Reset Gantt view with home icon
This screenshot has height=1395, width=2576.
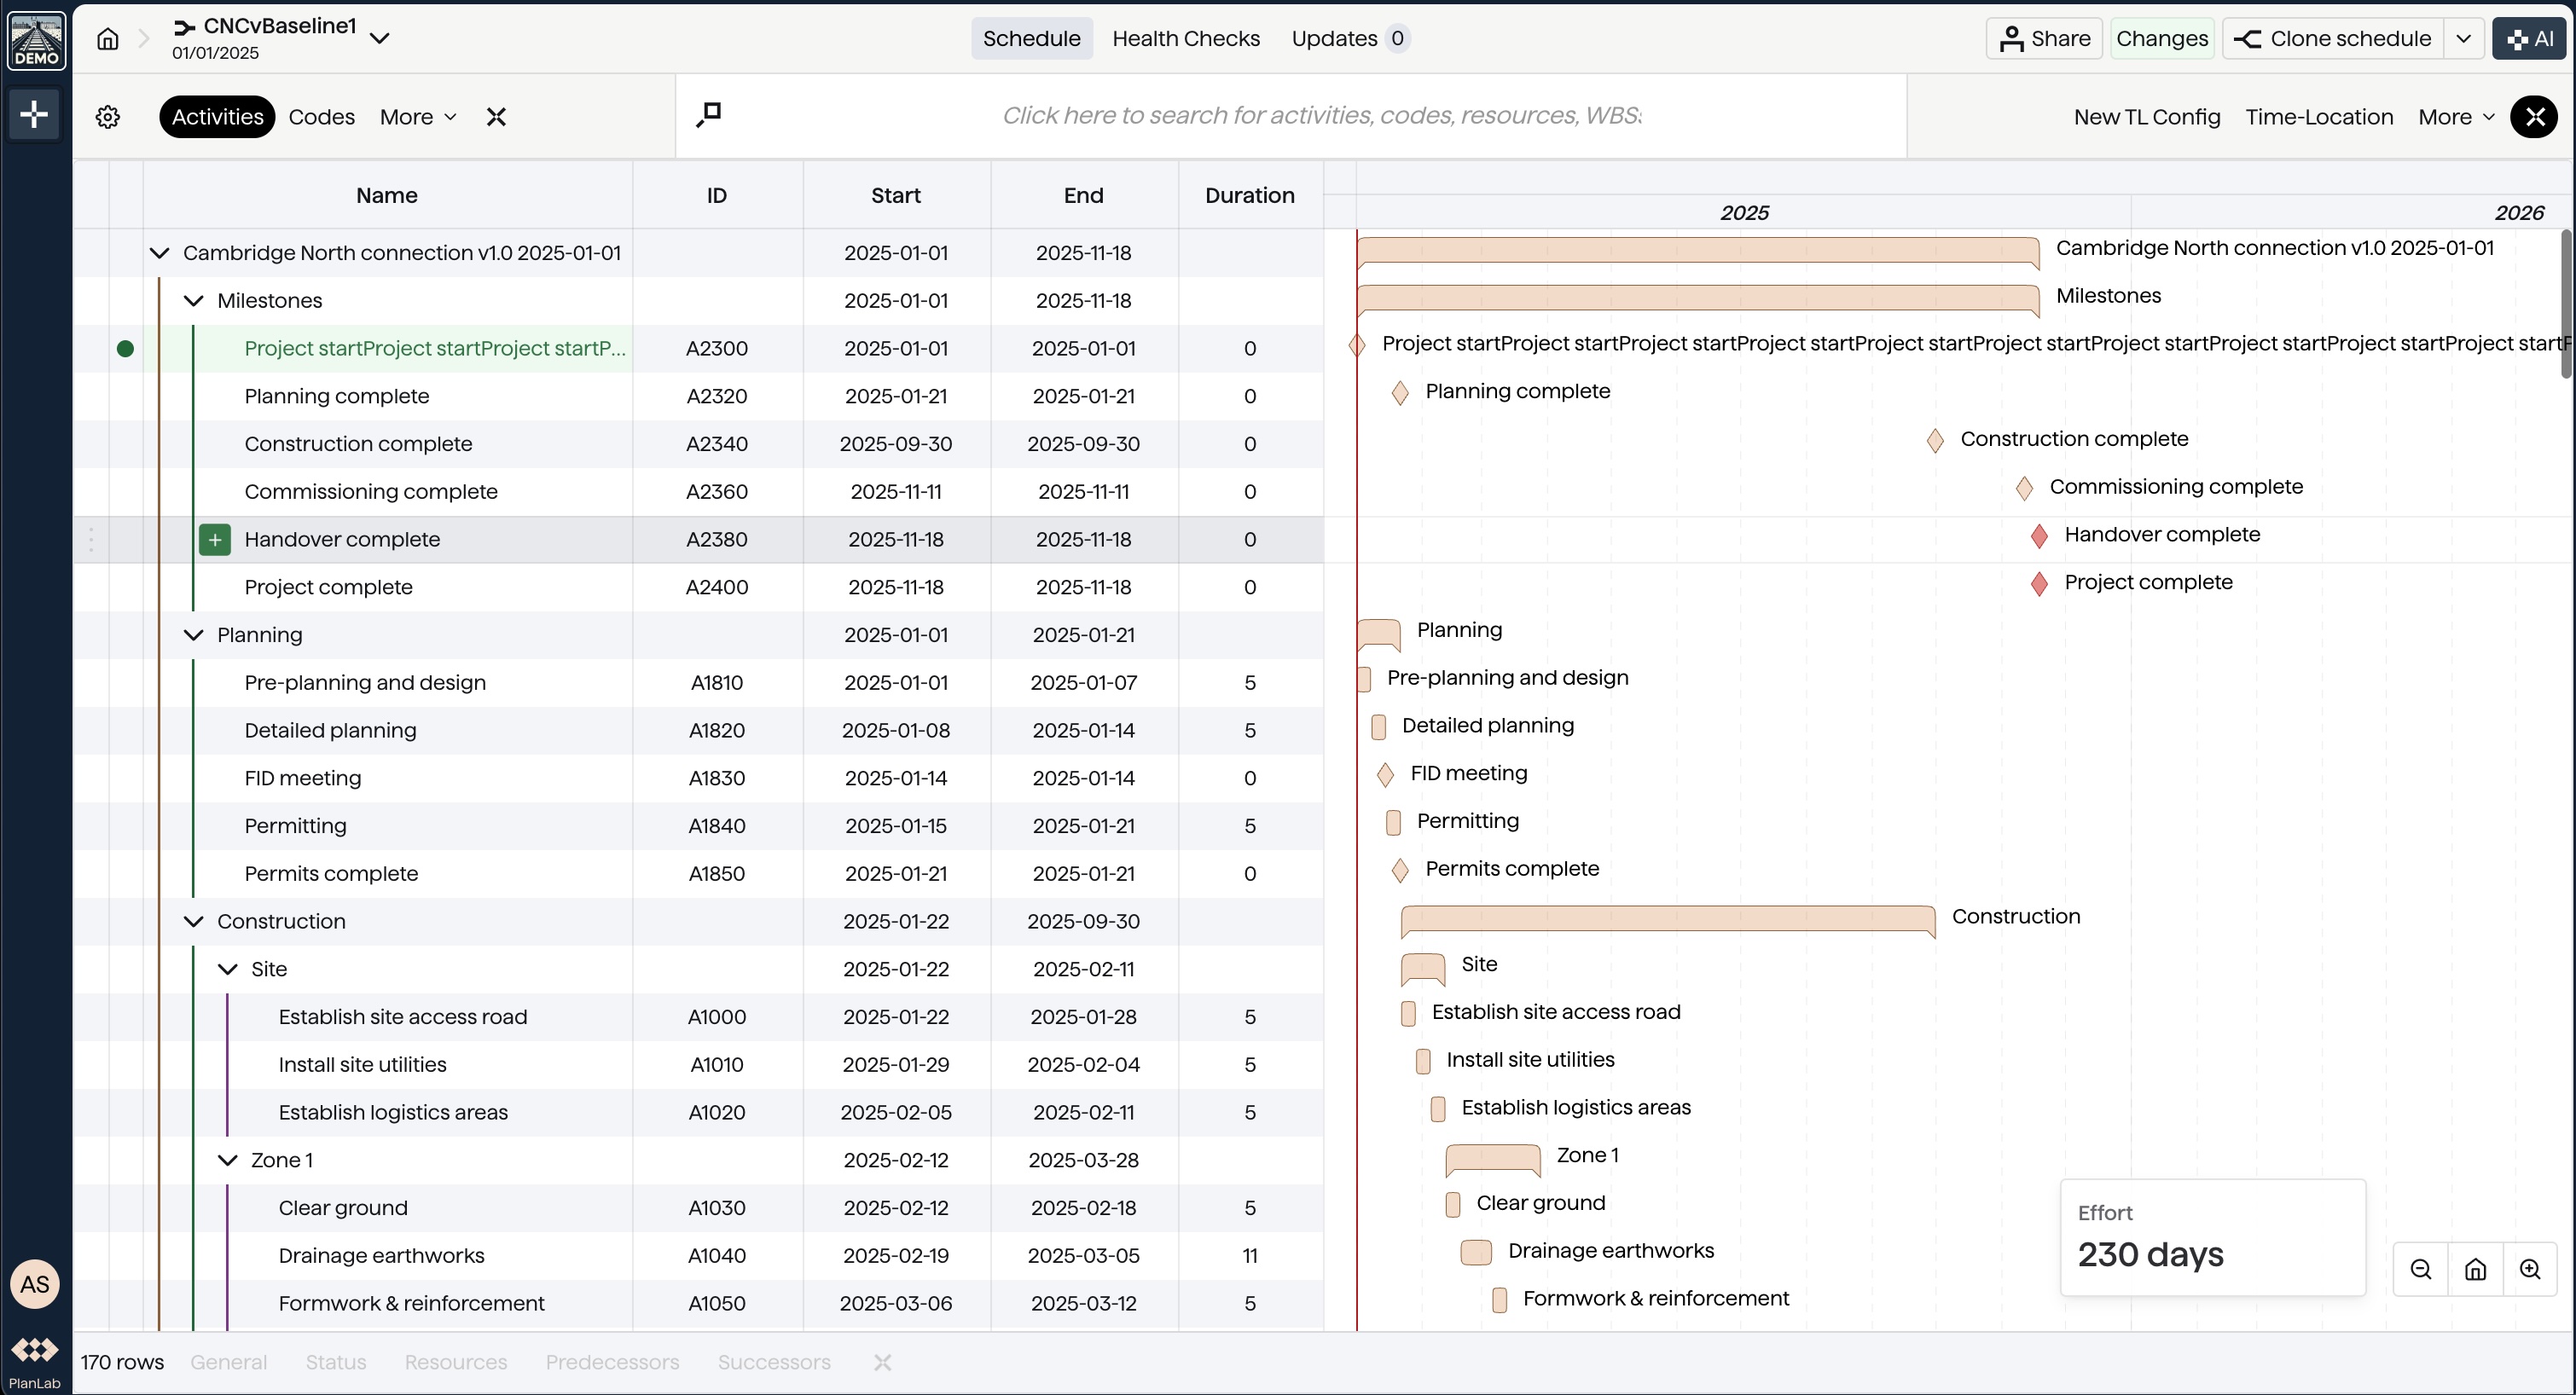click(x=2475, y=1269)
